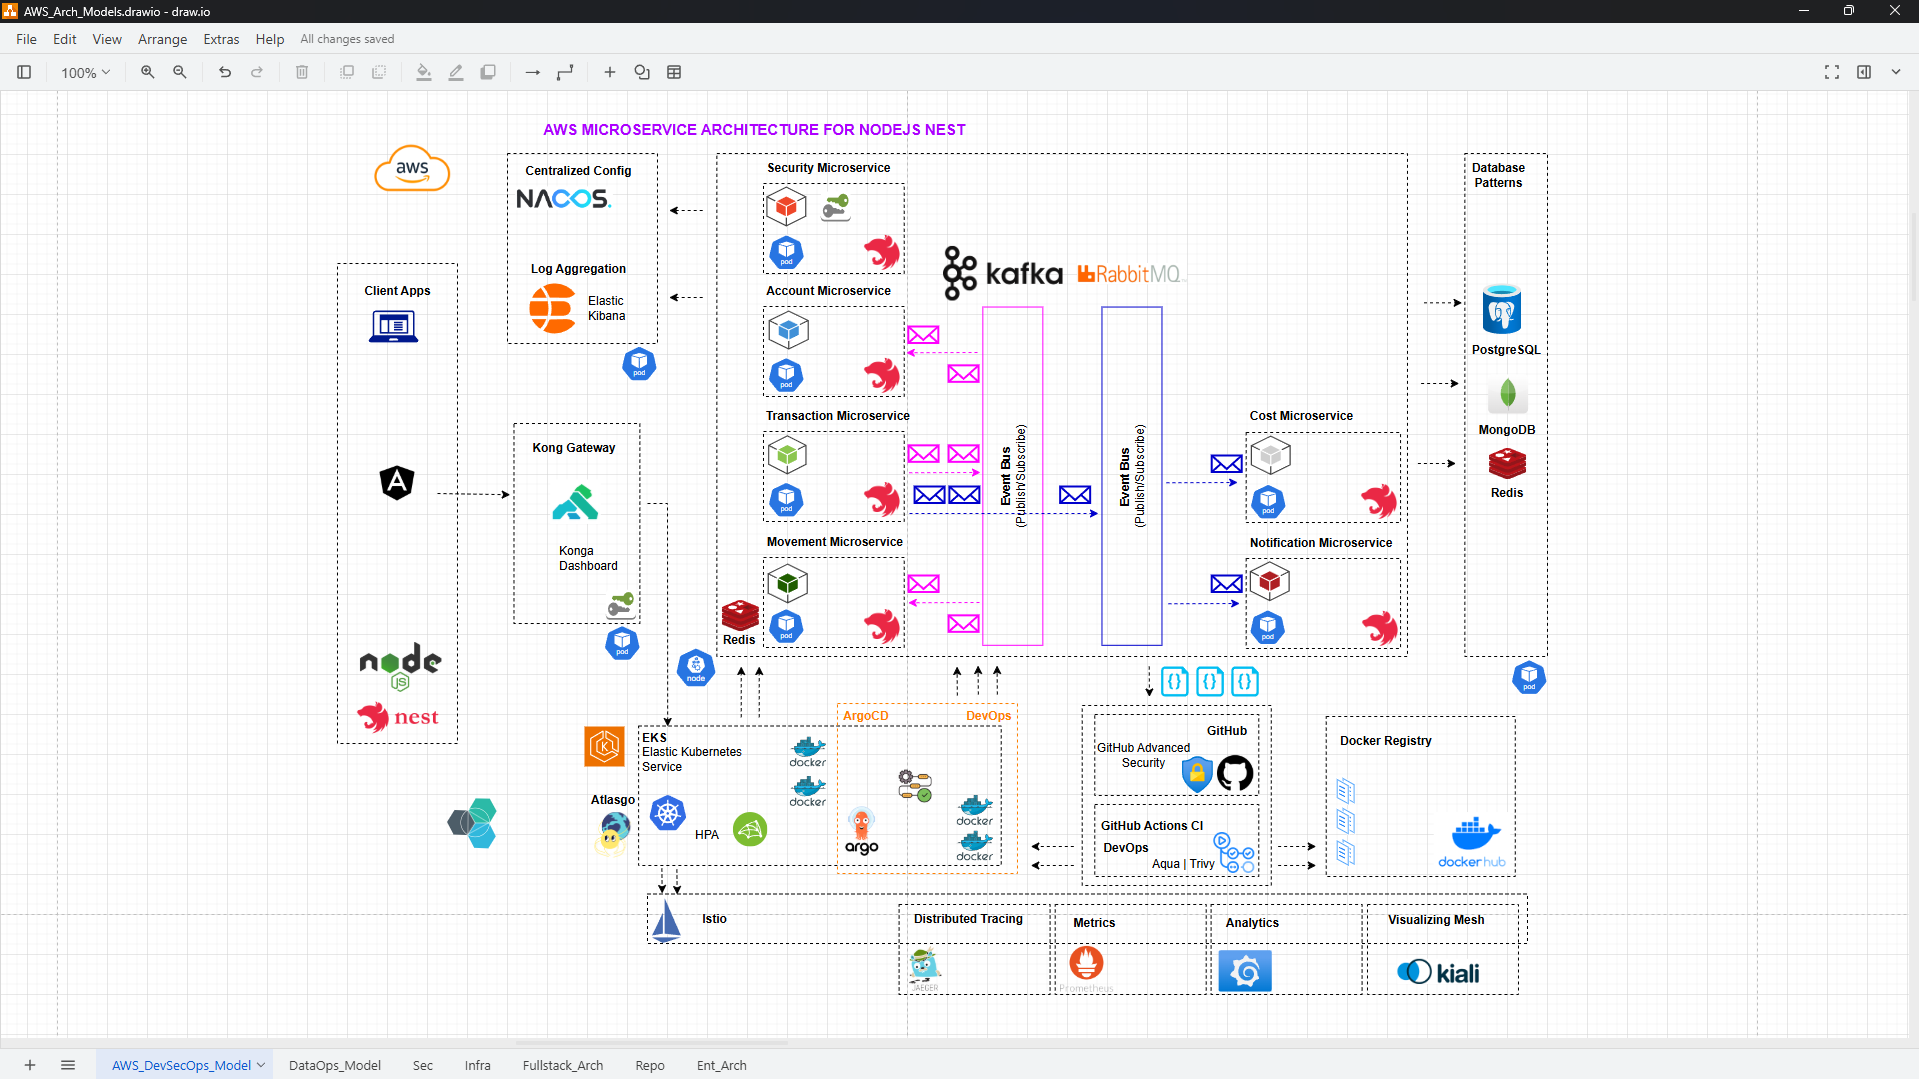This screenshot has width=1919, height=1079.
Task: Click the Zoom In magnifier icon
Action: (x=148, y=72)
